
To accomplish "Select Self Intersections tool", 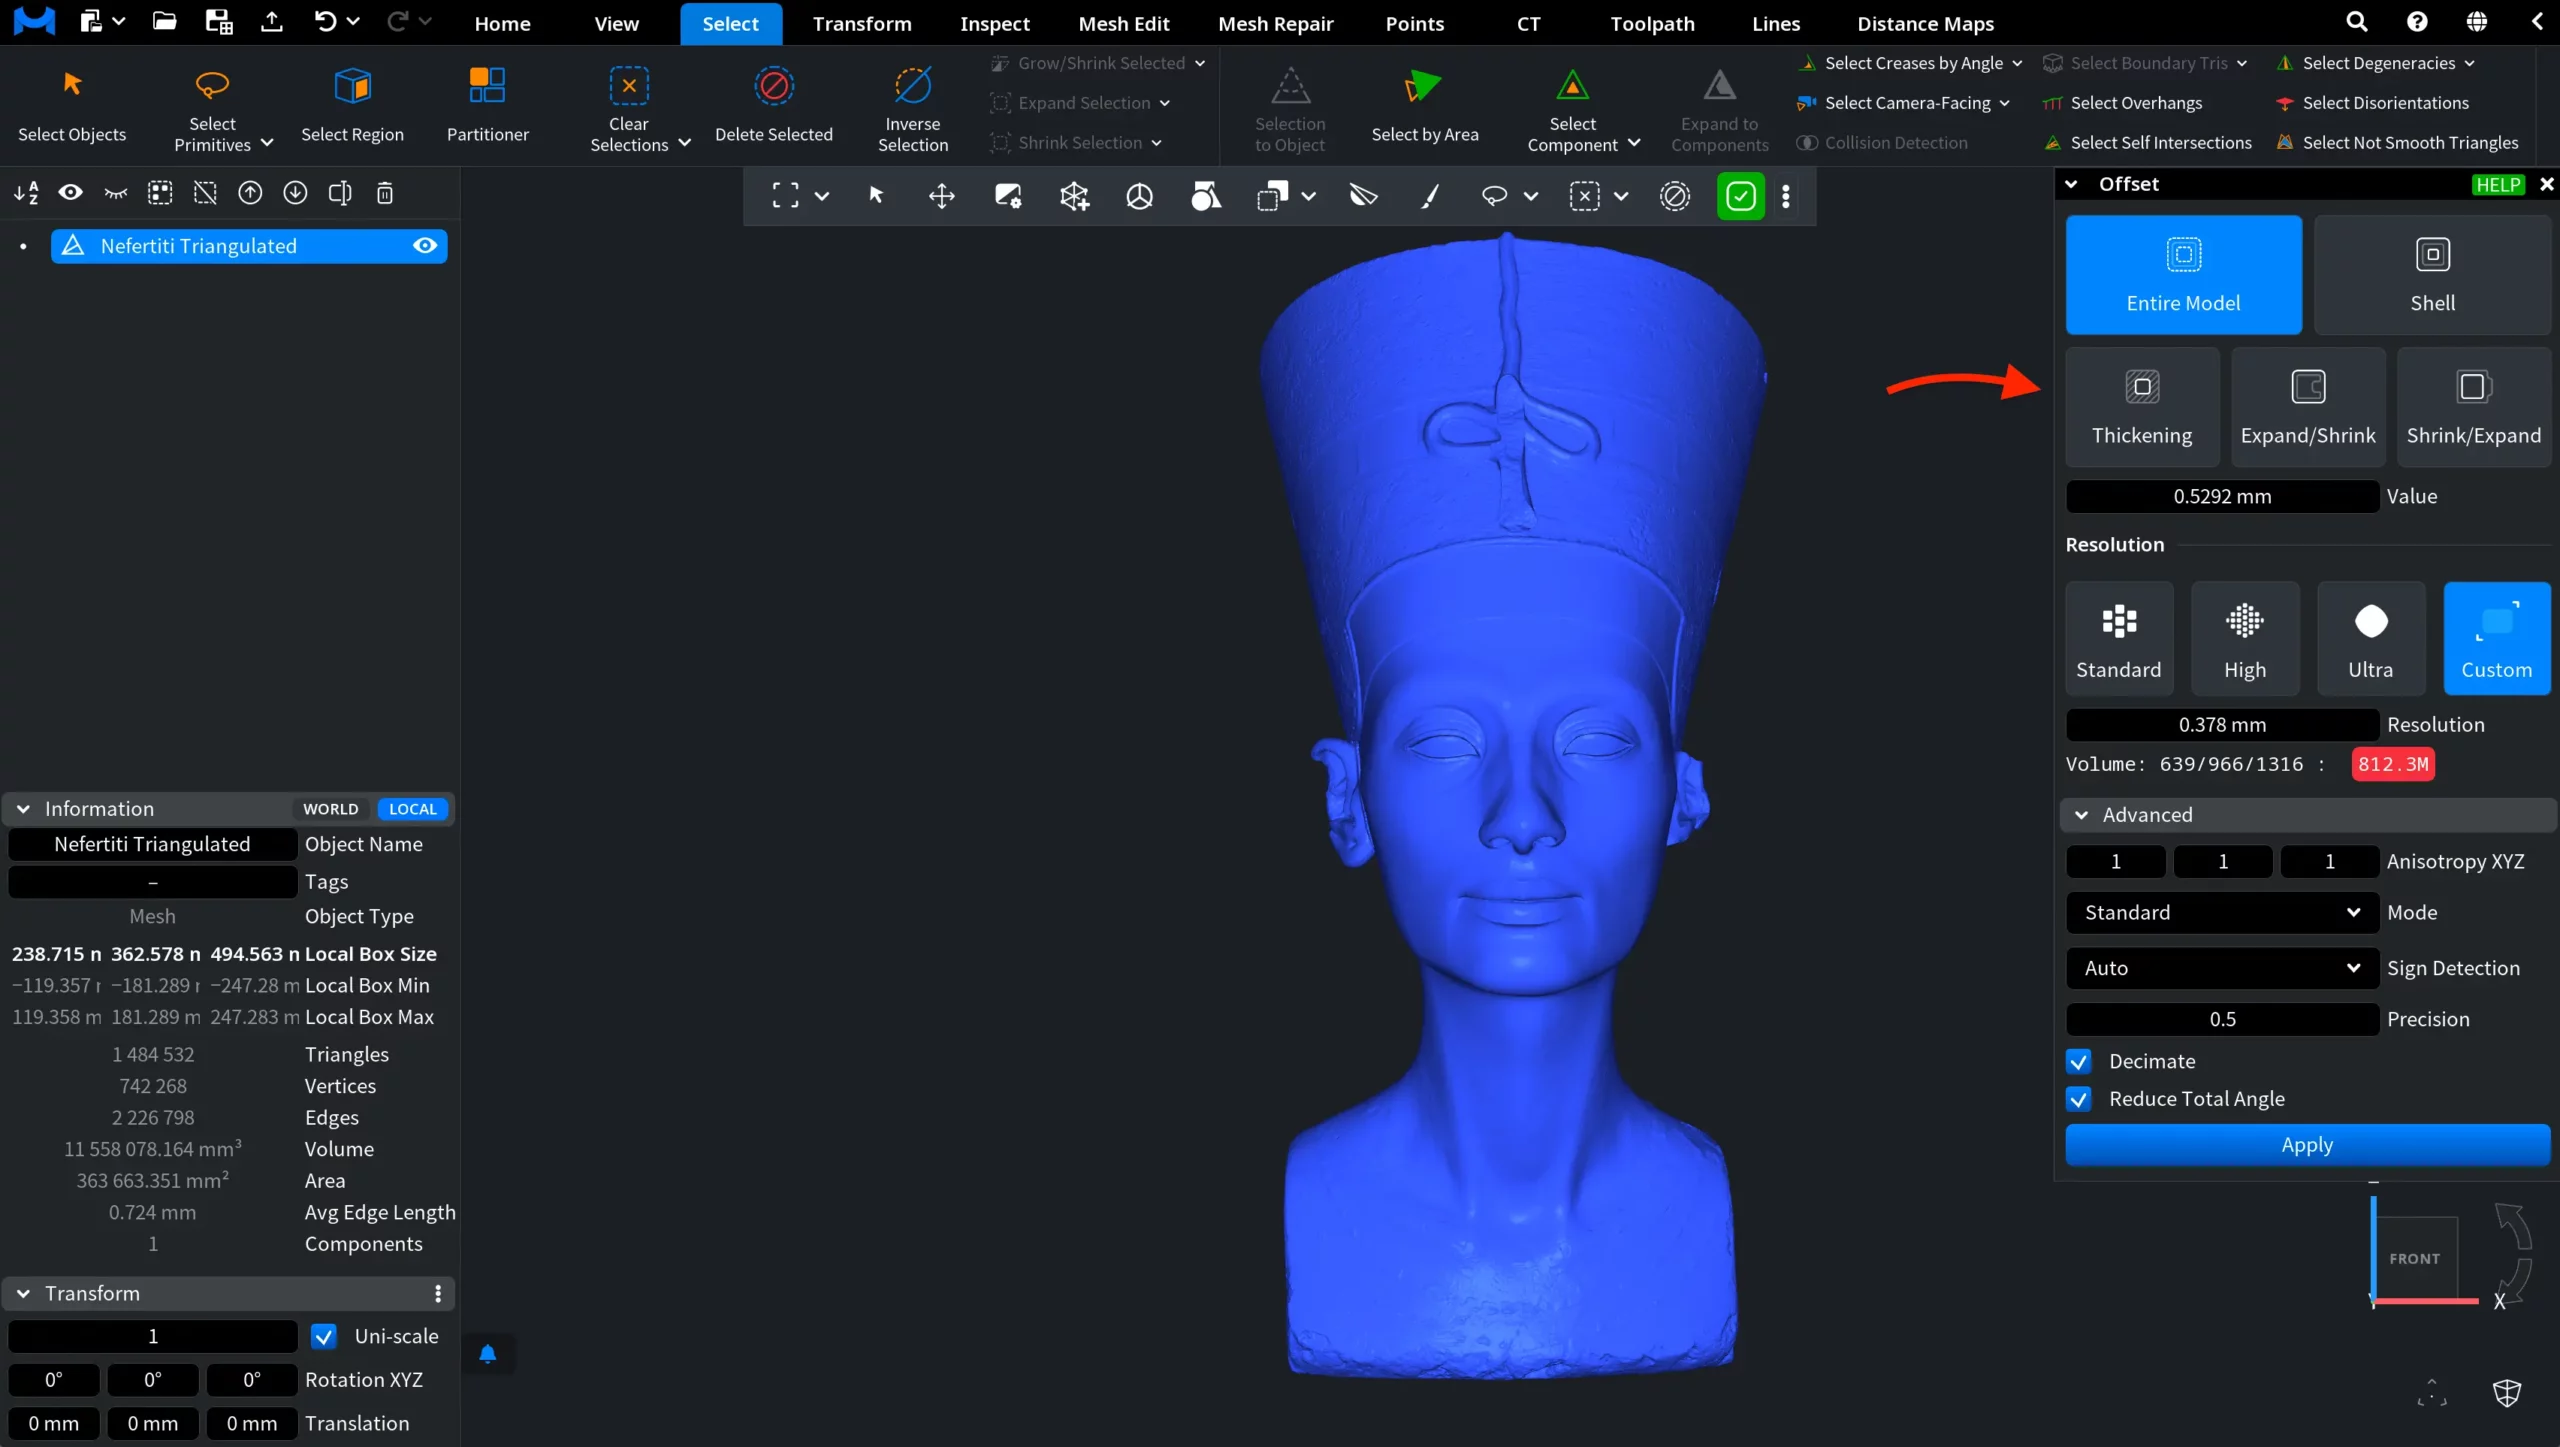I will tap(2149, 143).
